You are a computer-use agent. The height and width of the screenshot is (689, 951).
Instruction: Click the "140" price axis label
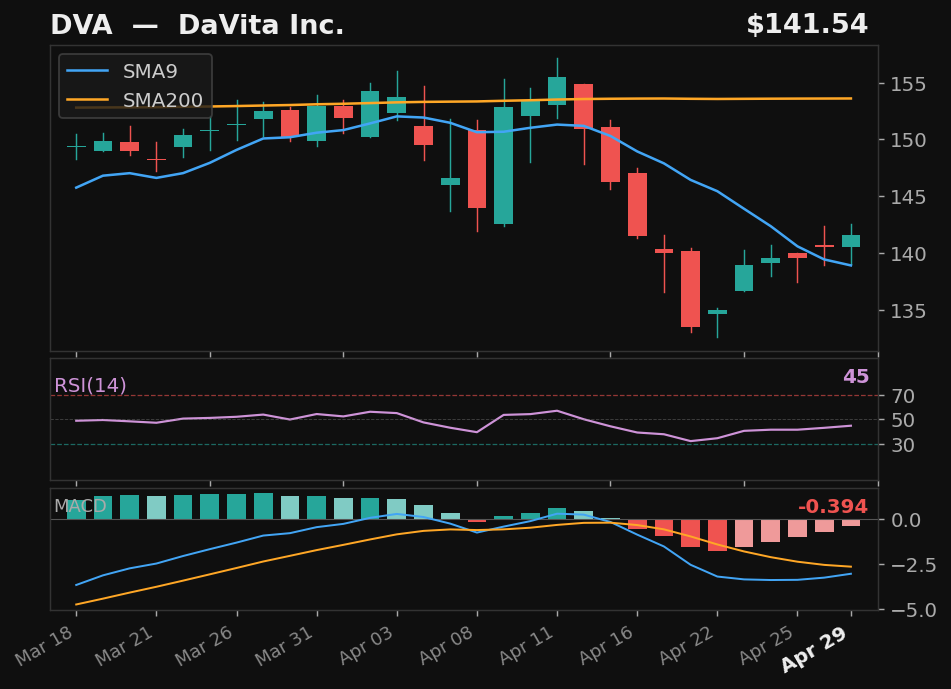pyautogui.click(x=908, y=254)
